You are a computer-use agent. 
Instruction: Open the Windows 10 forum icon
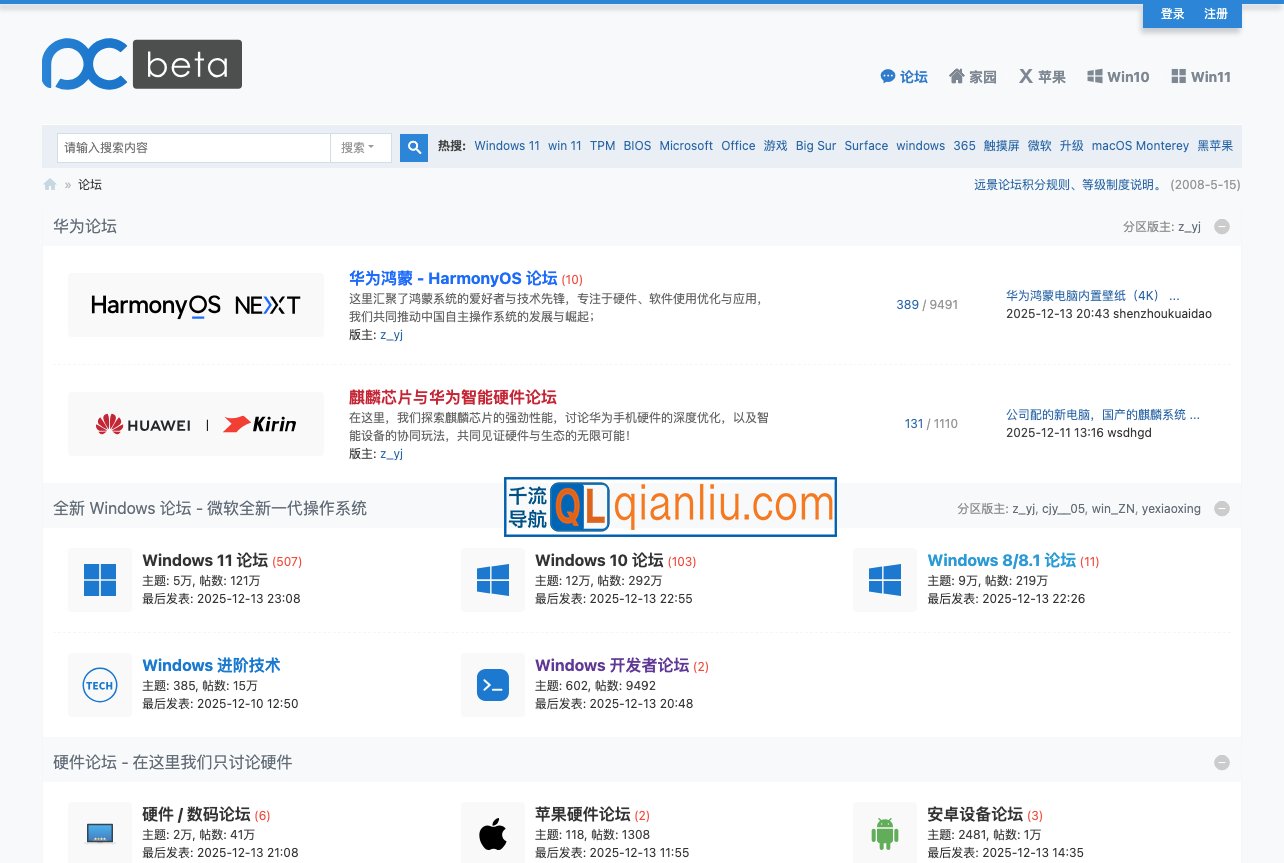(x=493, y=580)
